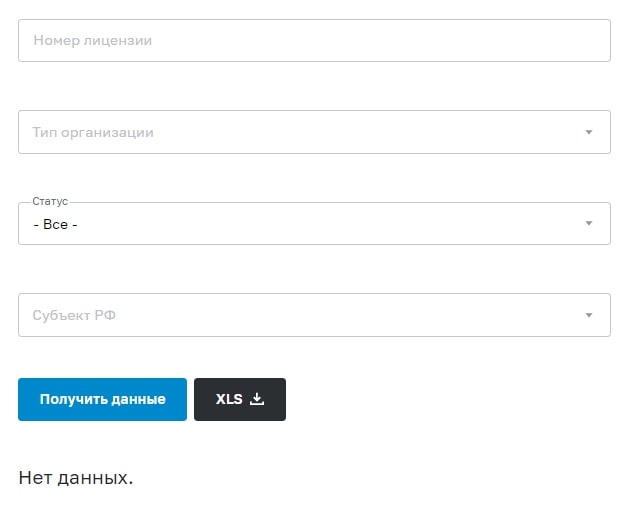Expand the Статус selector
The height and width of the screenshot is (508, 633).
point(314,223)
